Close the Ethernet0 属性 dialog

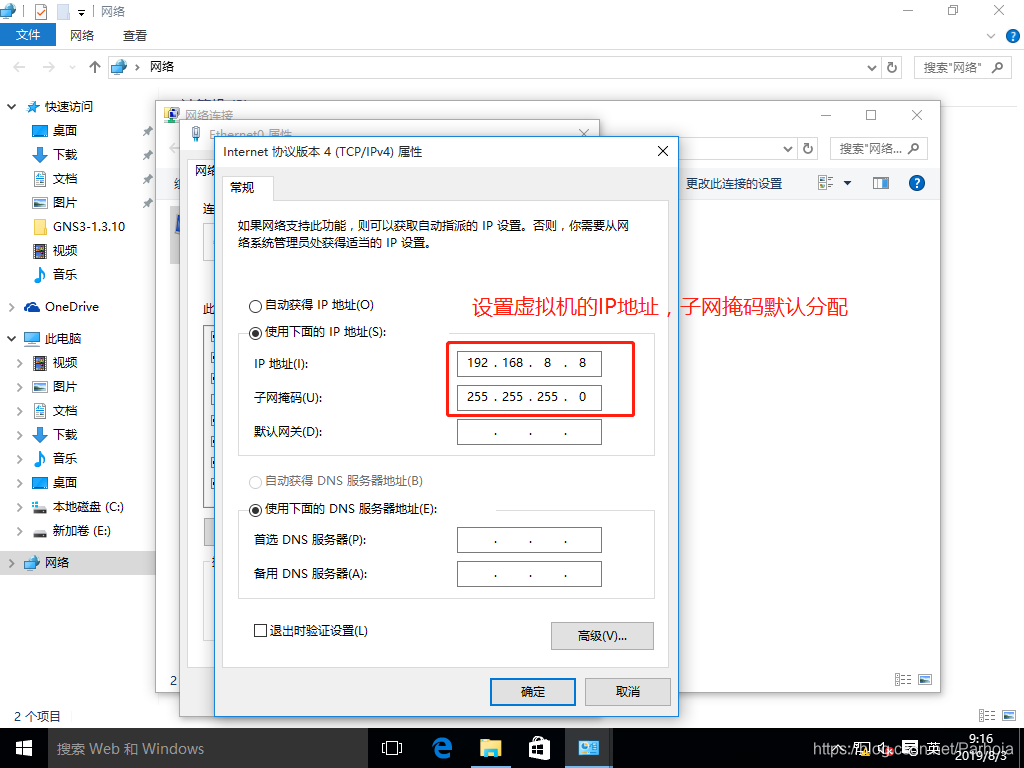point(584,133)
